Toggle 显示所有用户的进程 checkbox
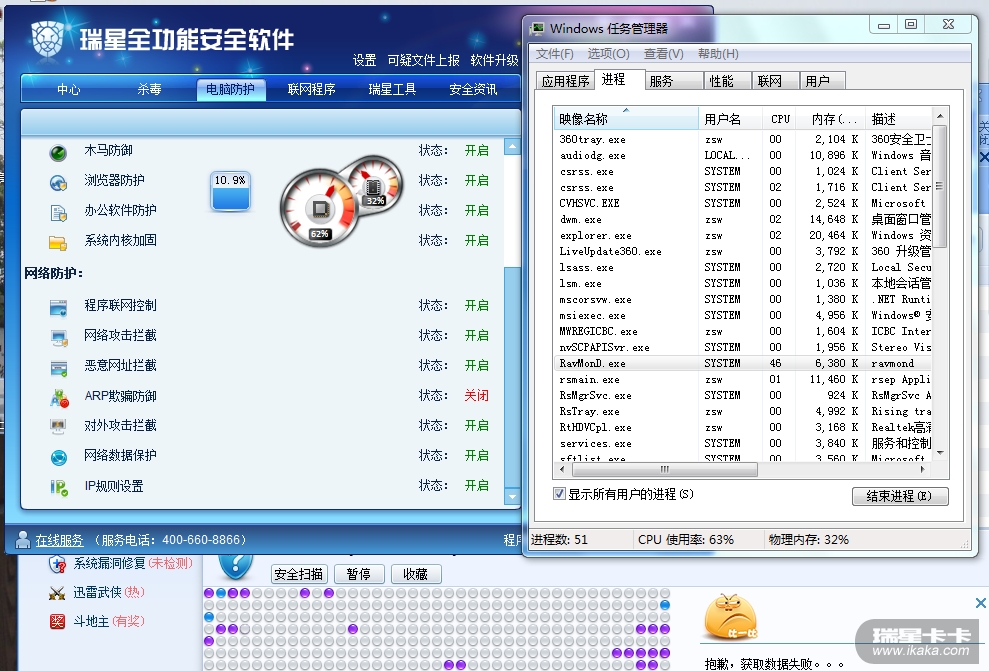989x671 pixels. [x=559, y=494]
